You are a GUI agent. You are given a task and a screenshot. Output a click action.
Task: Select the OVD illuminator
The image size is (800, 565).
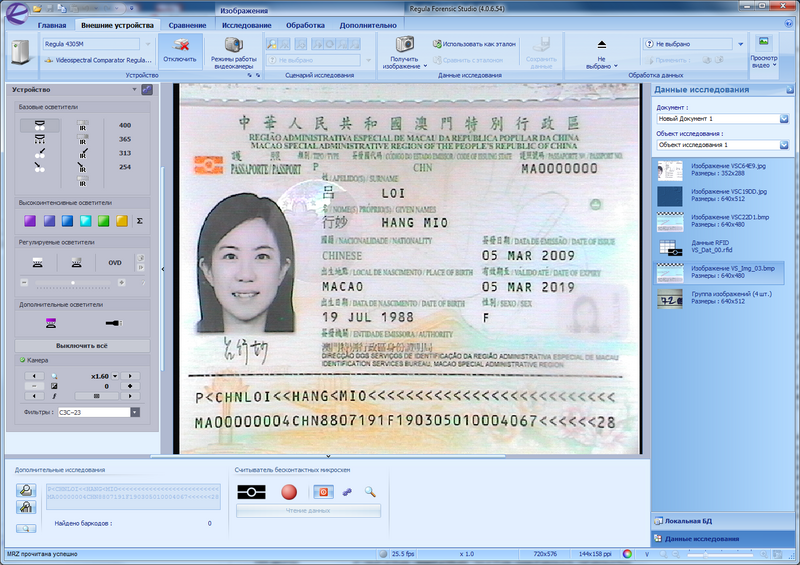click(x=114, y=263)
